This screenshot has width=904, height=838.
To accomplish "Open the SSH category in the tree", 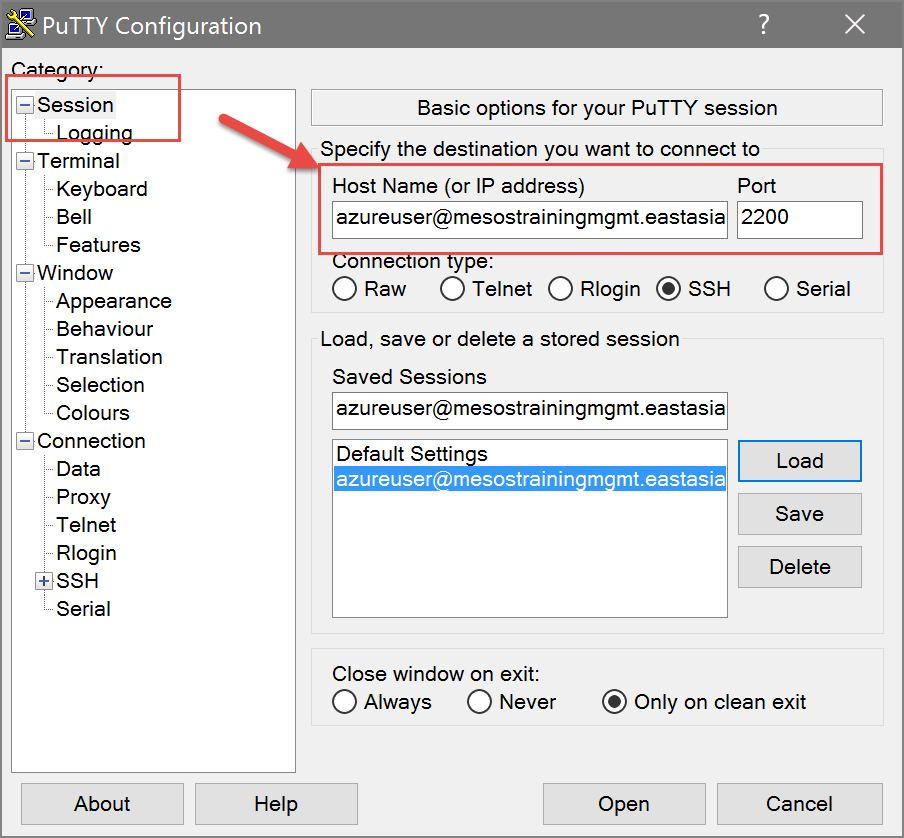I will point(77,581).
